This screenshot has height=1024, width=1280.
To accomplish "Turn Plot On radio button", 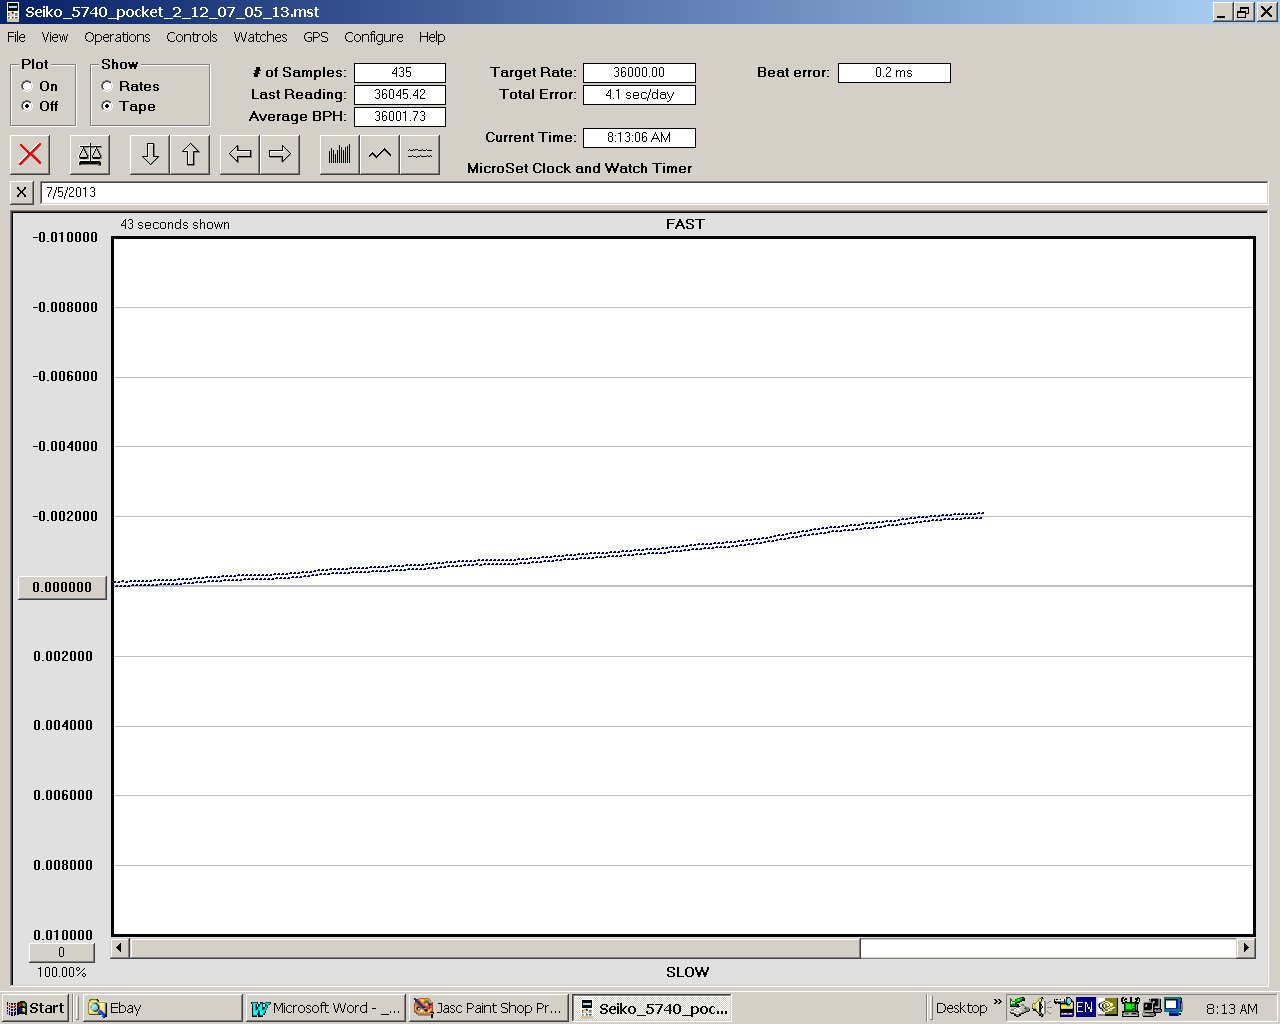I will click(x=27, y=86).
